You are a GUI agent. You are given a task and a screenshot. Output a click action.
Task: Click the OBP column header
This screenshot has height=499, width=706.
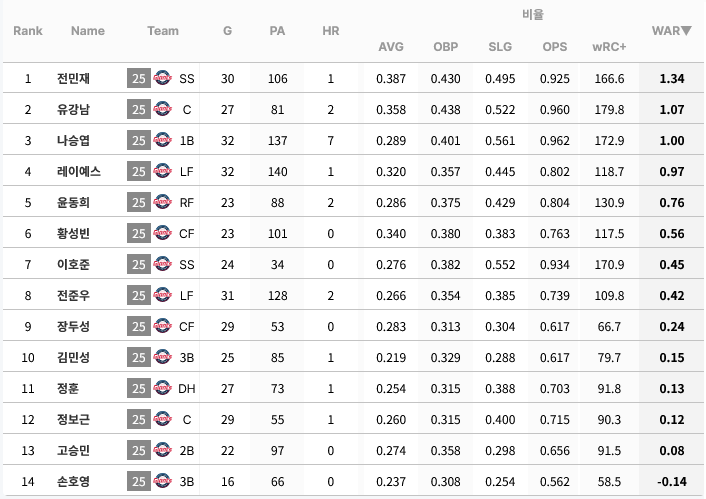click(445, 47)
